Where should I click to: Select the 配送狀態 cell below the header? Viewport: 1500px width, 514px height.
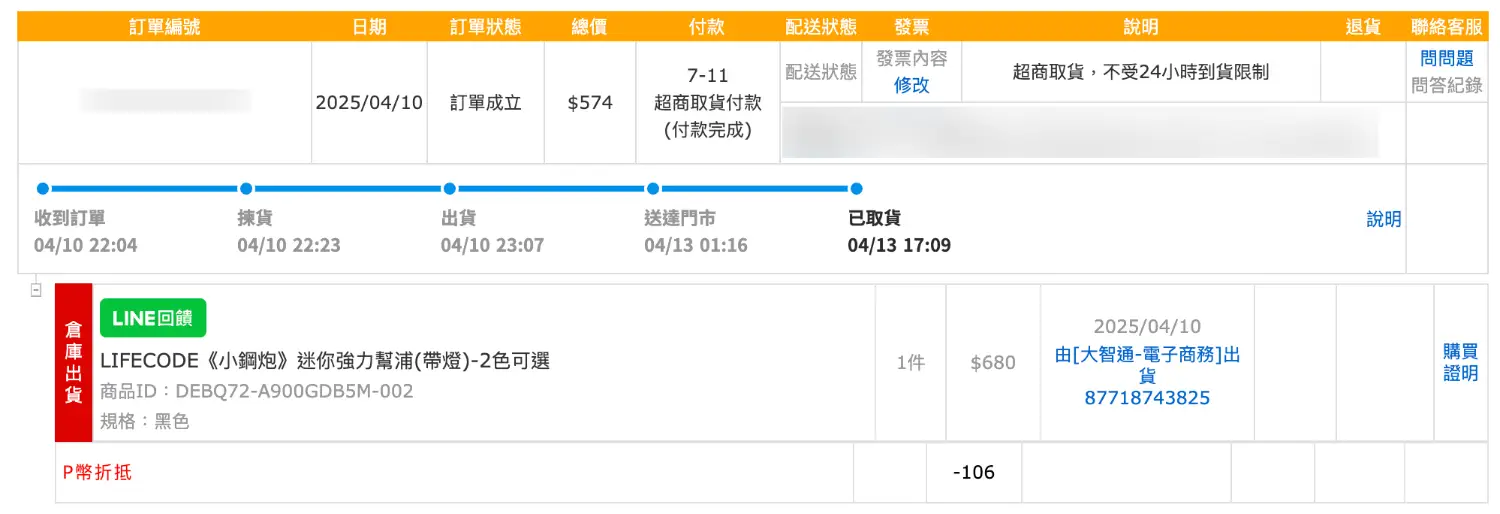pyautogui.click(x=820, y=71)
